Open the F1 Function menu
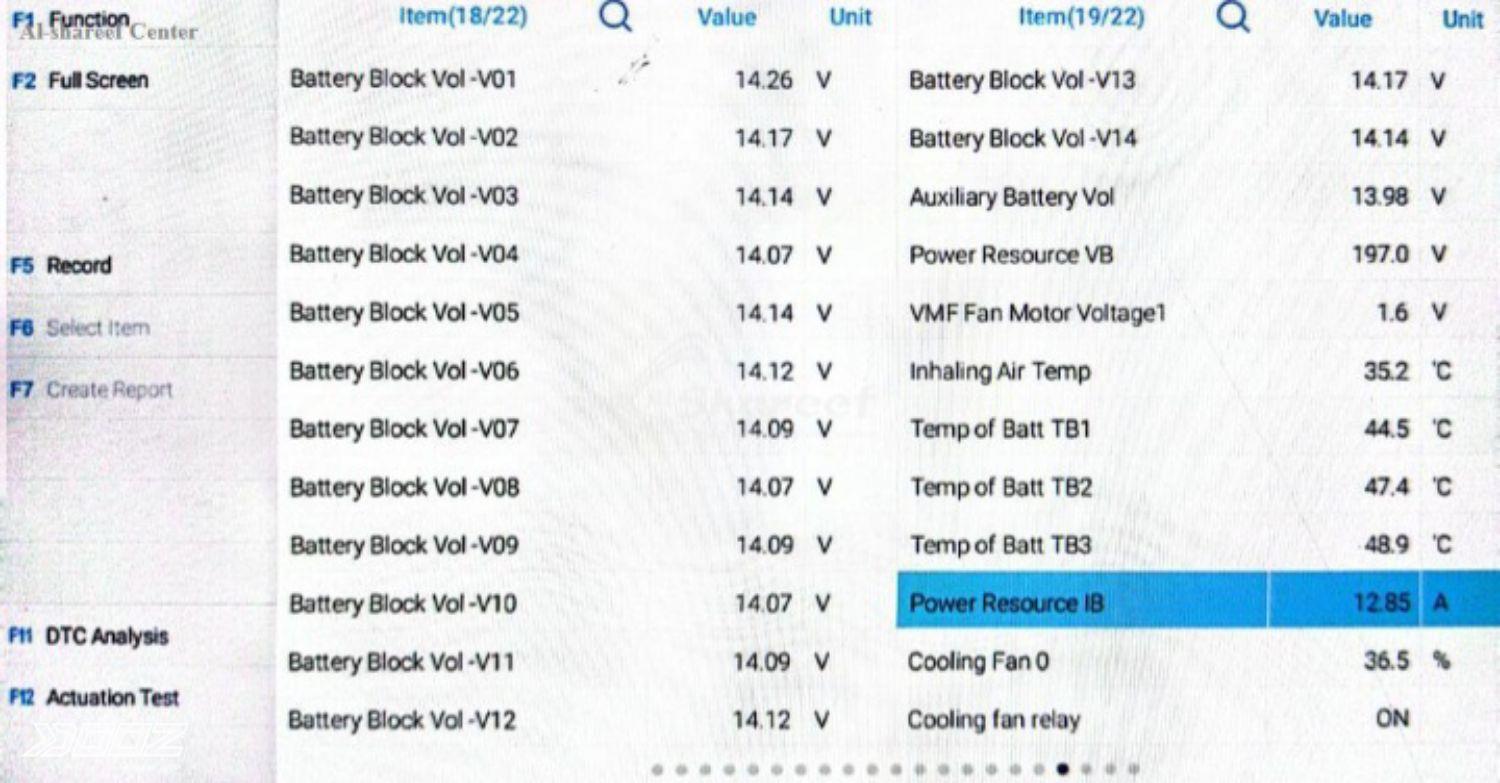This screenshot has height=783, width=1500. (x=70, y=20)
